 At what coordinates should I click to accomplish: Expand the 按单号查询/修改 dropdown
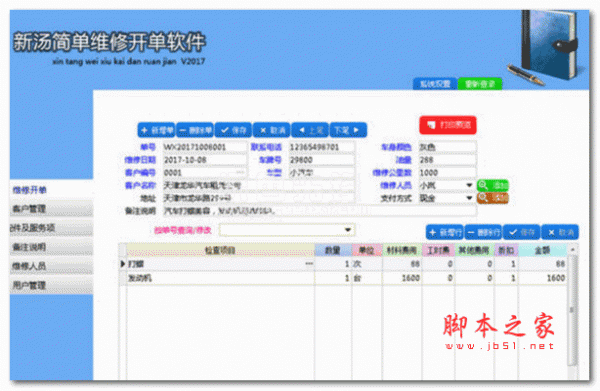347,230
